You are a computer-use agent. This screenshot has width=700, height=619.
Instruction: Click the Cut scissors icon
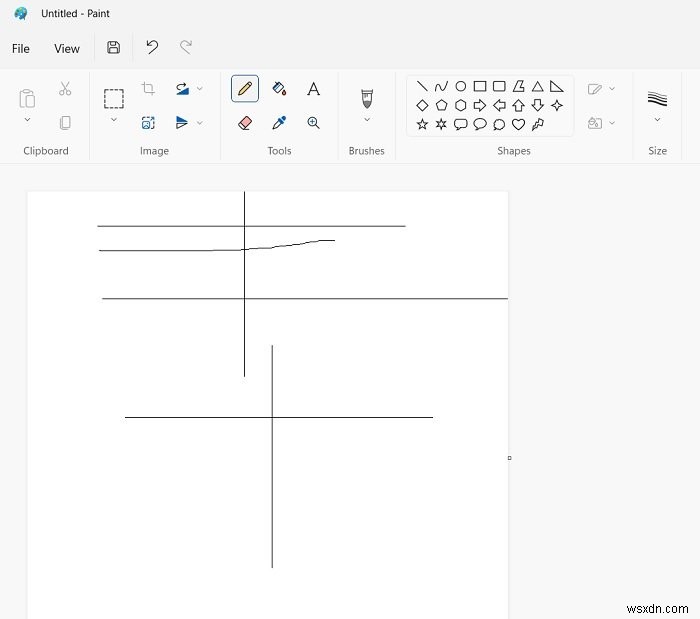point(65,88)
